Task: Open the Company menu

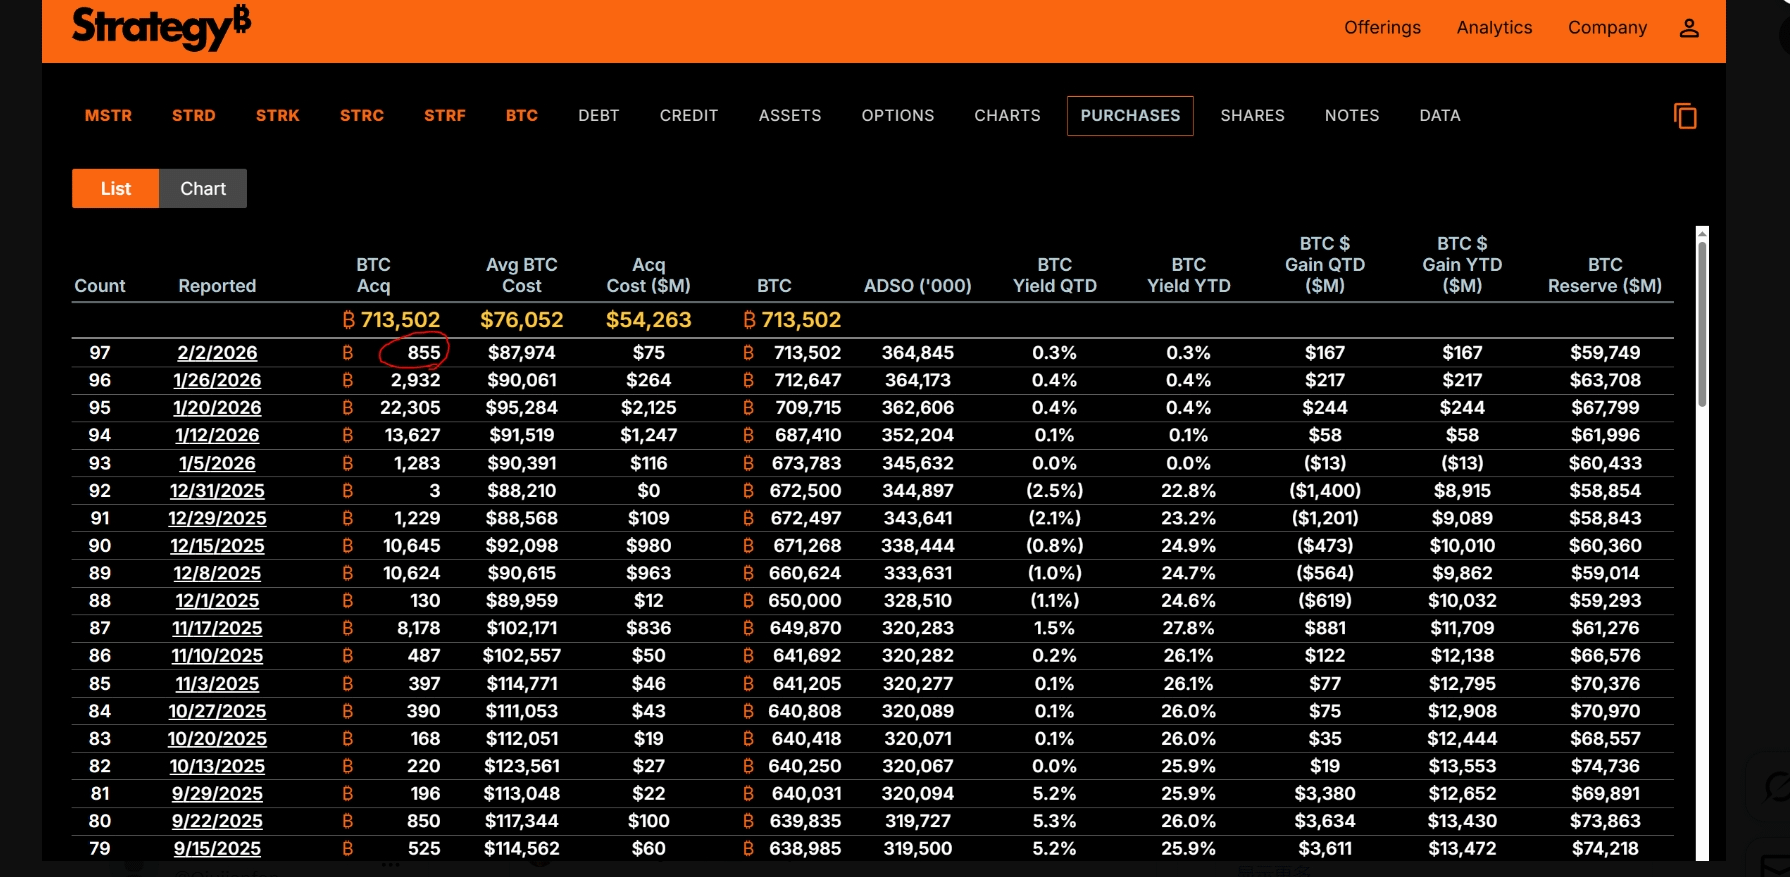Action: coord(1607,28)
